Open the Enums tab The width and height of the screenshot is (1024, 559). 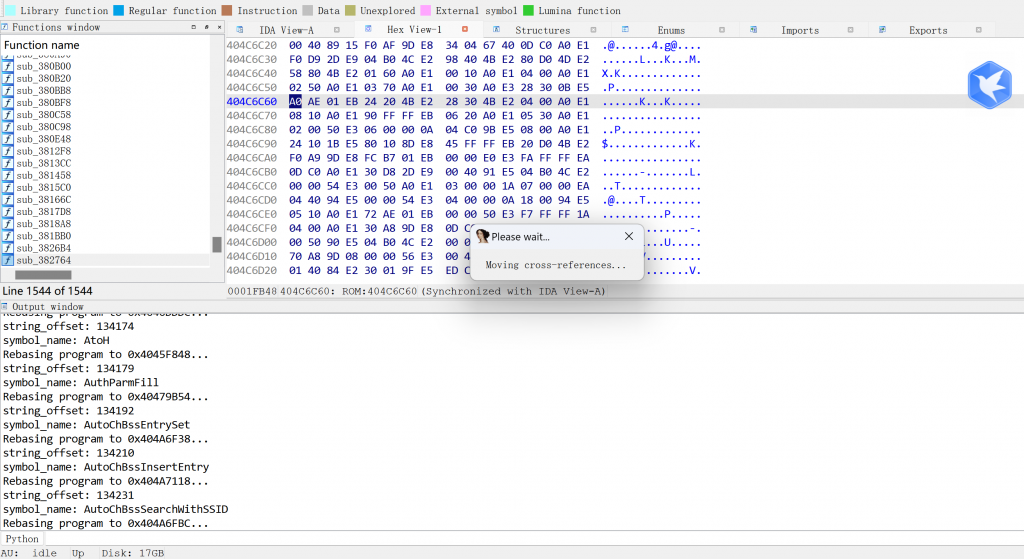coord(671,30)
